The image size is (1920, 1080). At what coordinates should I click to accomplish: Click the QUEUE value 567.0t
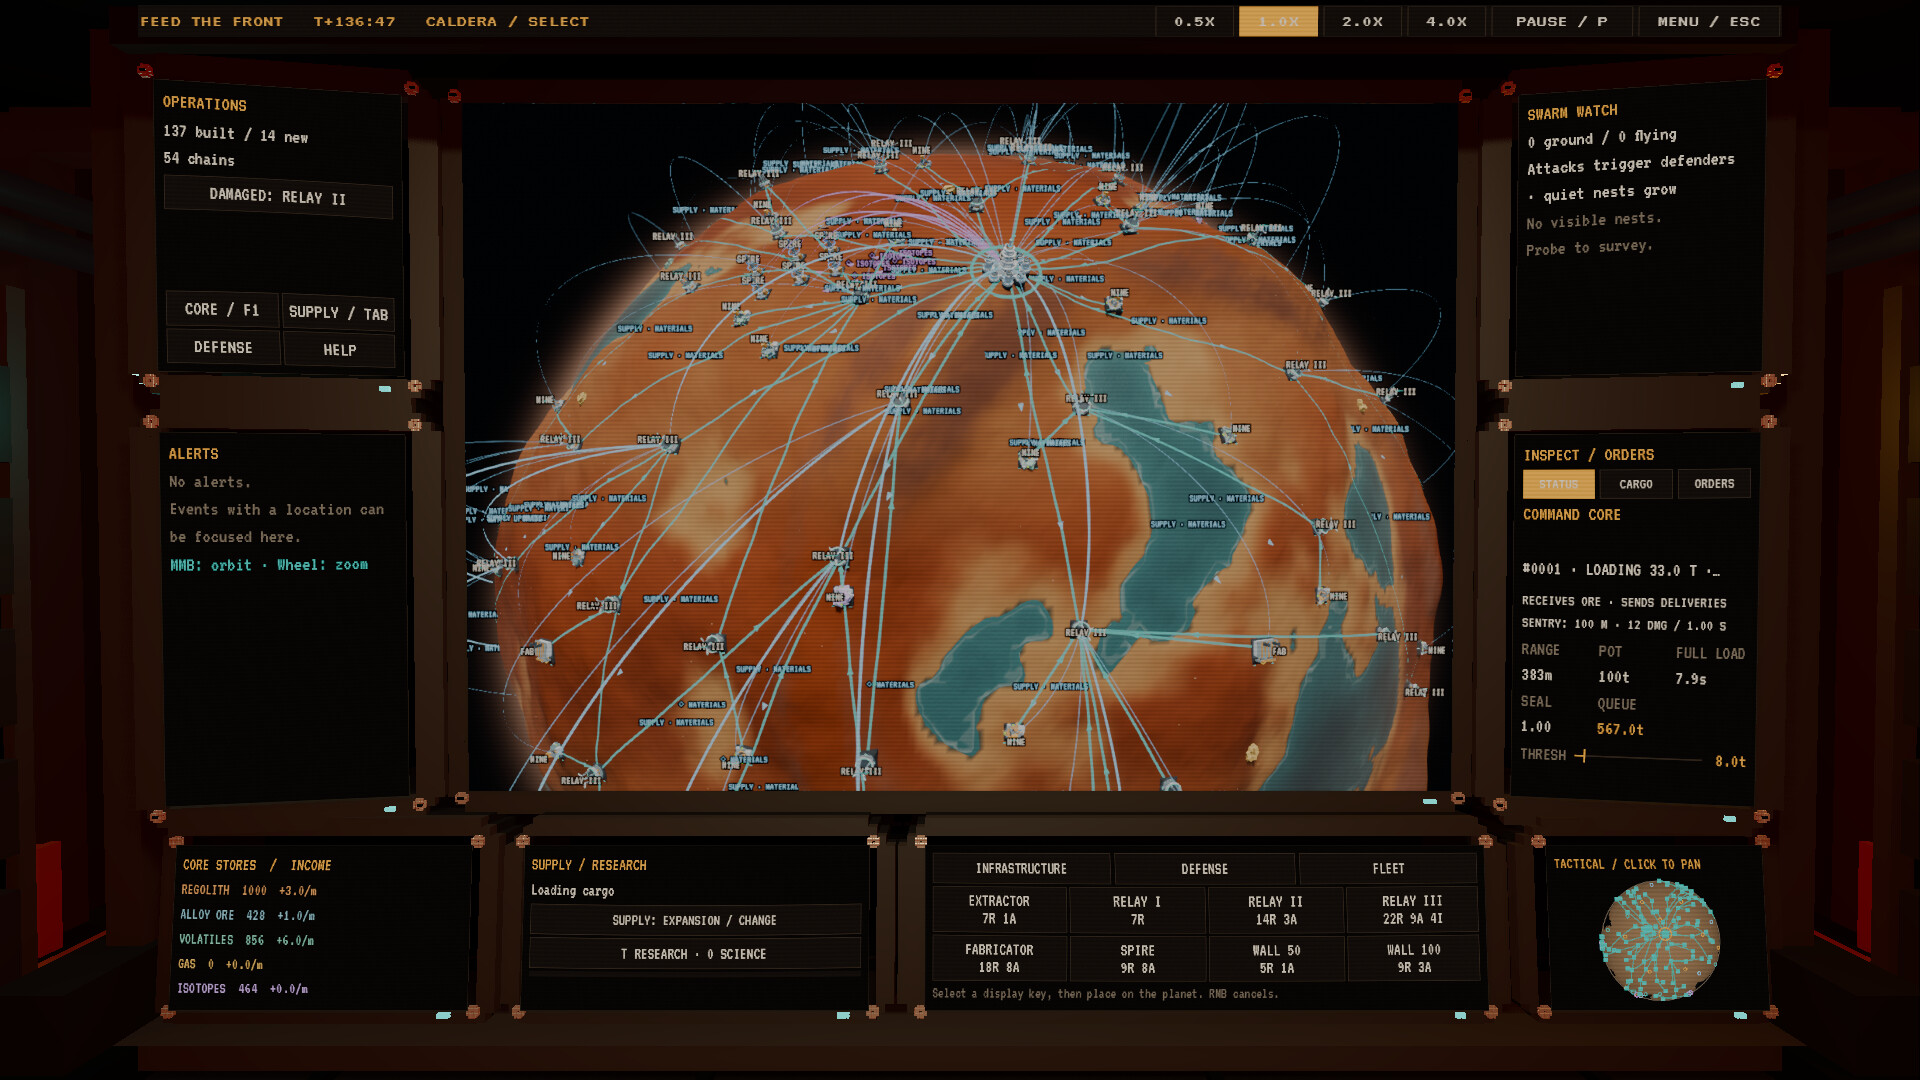(x=1620, y=729)
